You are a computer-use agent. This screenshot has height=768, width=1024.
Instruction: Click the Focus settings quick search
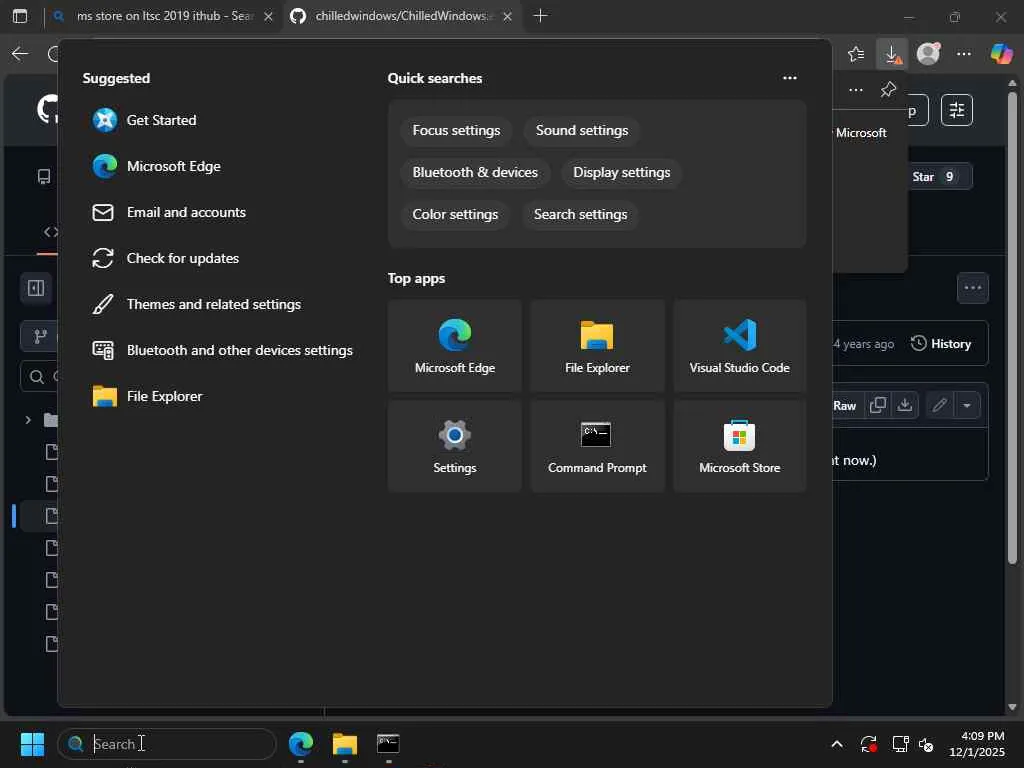tap(456, 131)
